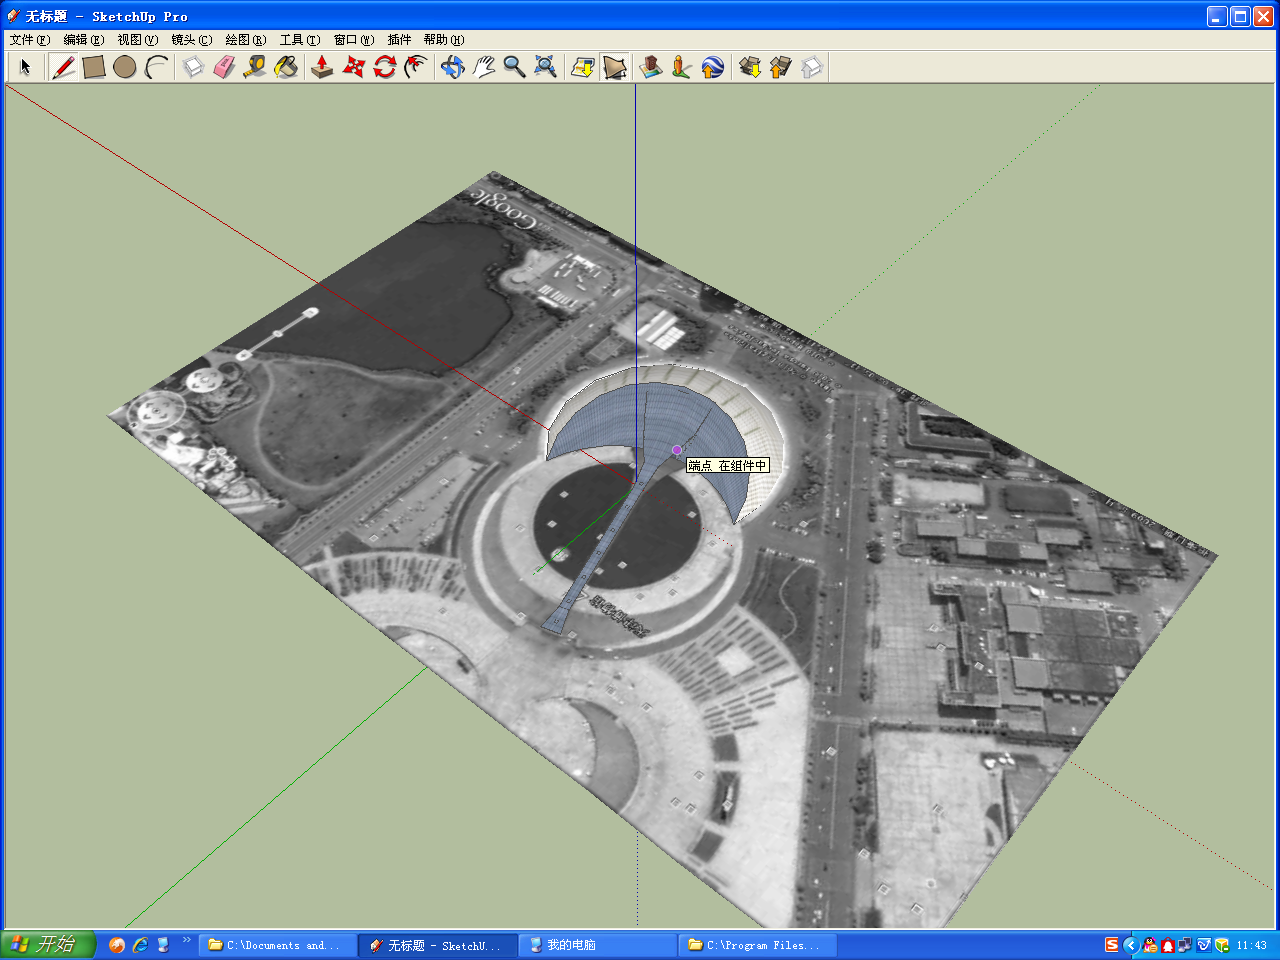Open the 镜头 (Camera) menu
The image size is (1280, 960).
coord(191,40)
